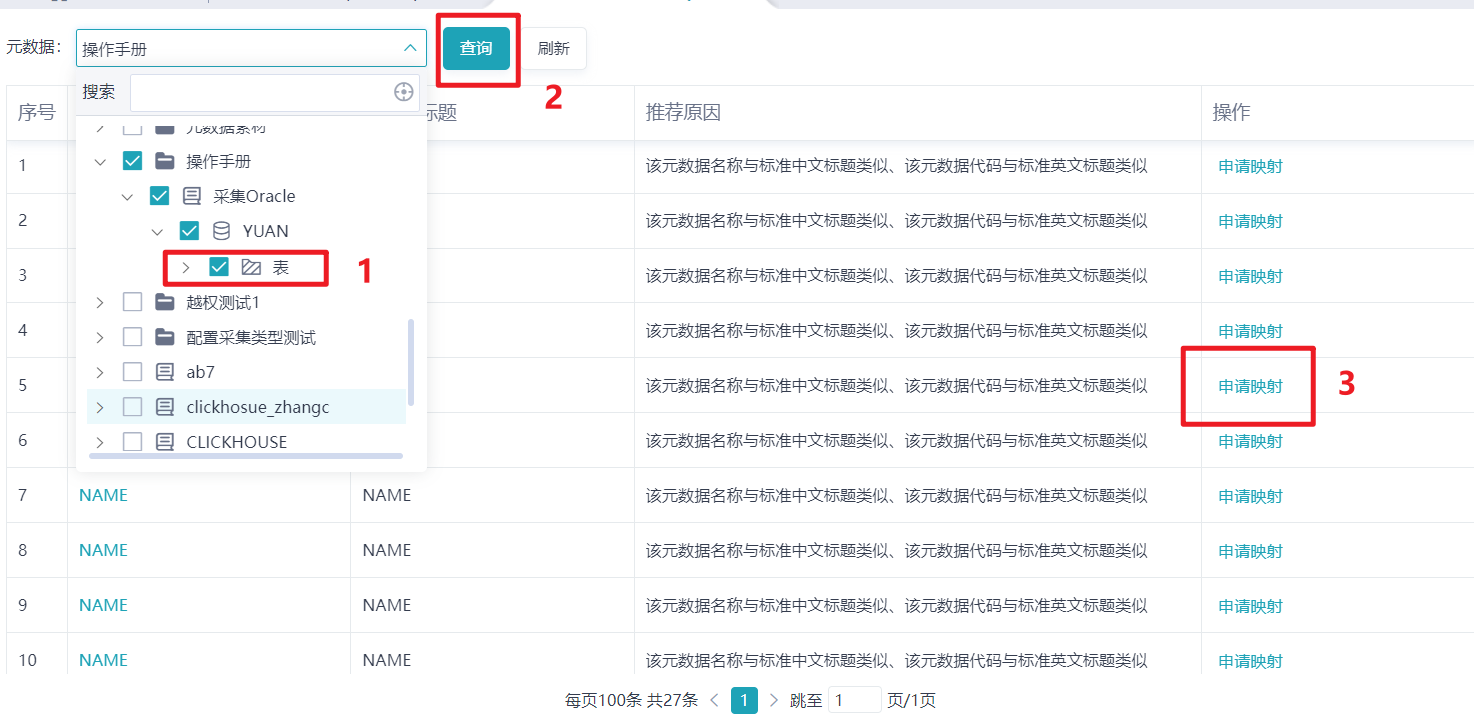Click the folder icon beside 越权测试1
Image resolution: width=1474 pixels, height=721 pixels.
[x=165, y=302]
